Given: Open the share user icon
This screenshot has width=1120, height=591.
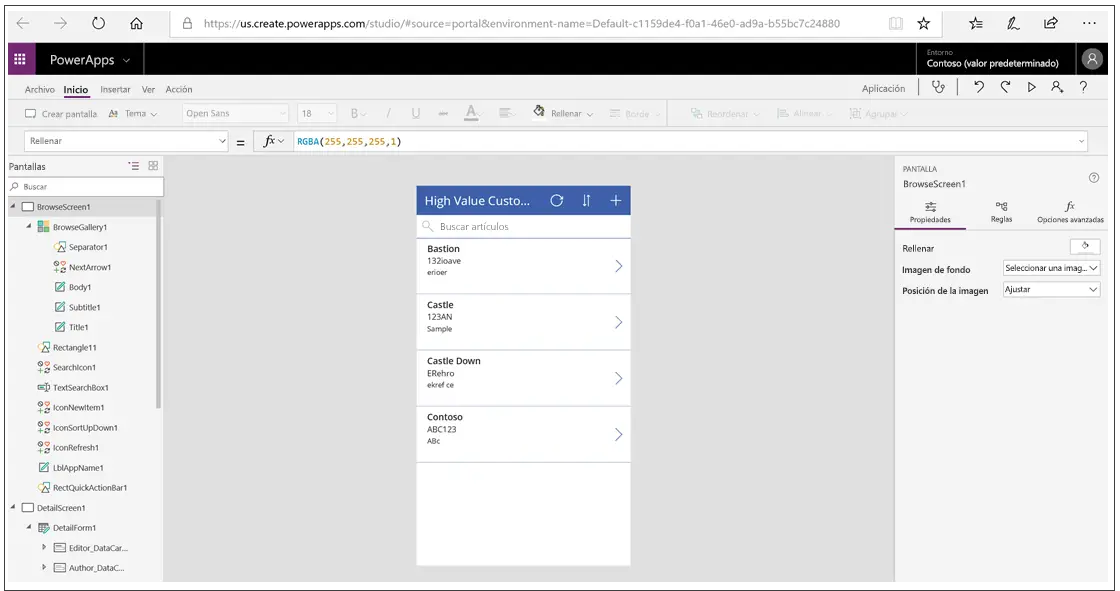Looking at the screenshot, I should pos(1057,87).
